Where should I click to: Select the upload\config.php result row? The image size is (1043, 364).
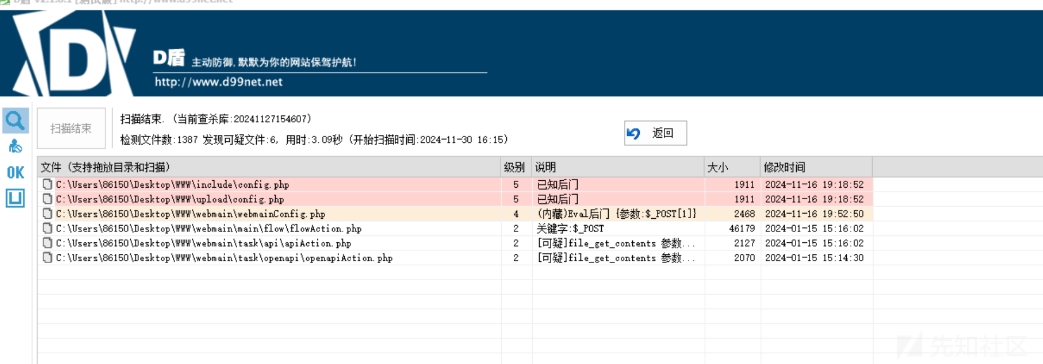pyautogui.click(x=455, y=199)
